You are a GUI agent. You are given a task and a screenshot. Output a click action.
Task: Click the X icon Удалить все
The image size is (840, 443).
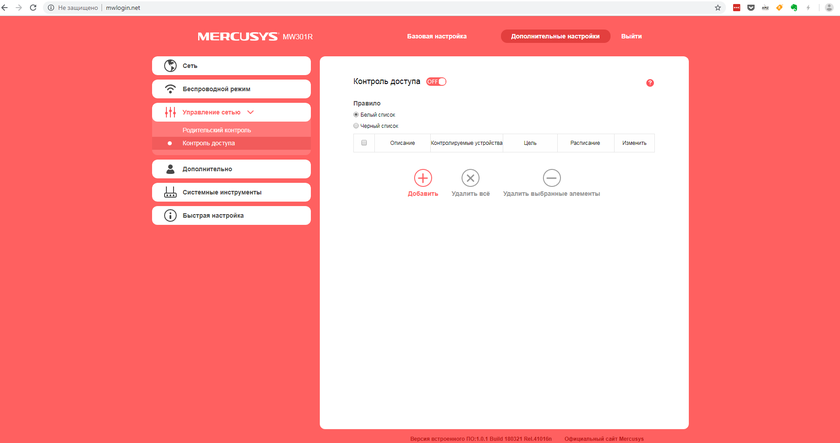coord(470,178)
